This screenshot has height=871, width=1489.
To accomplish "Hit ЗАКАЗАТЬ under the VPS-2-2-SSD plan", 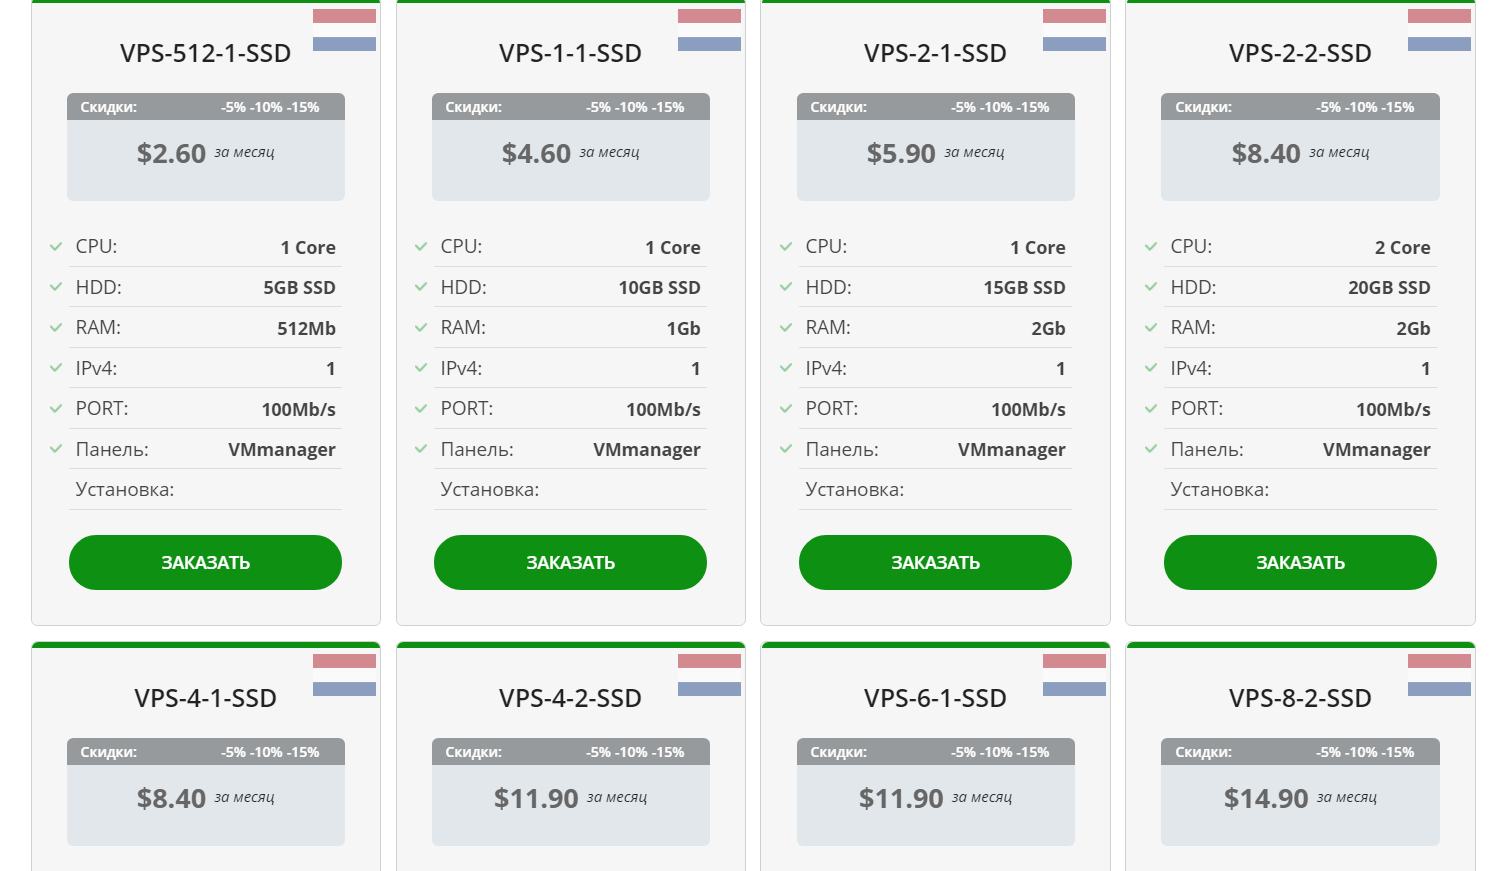I will [x=1300, y=562].
